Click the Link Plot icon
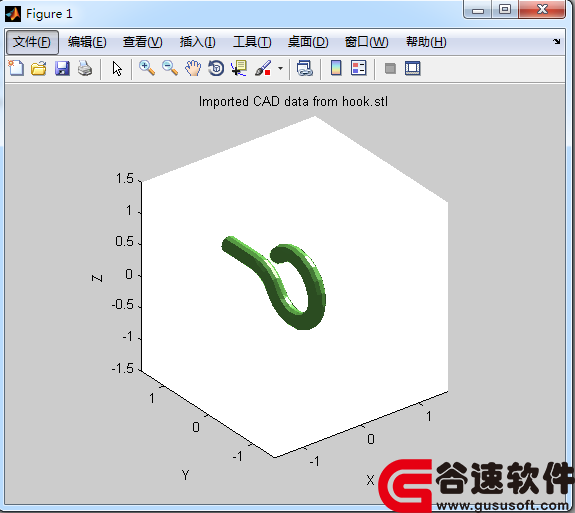This screenshot has height=513, width=575. [x=305, y=68]
